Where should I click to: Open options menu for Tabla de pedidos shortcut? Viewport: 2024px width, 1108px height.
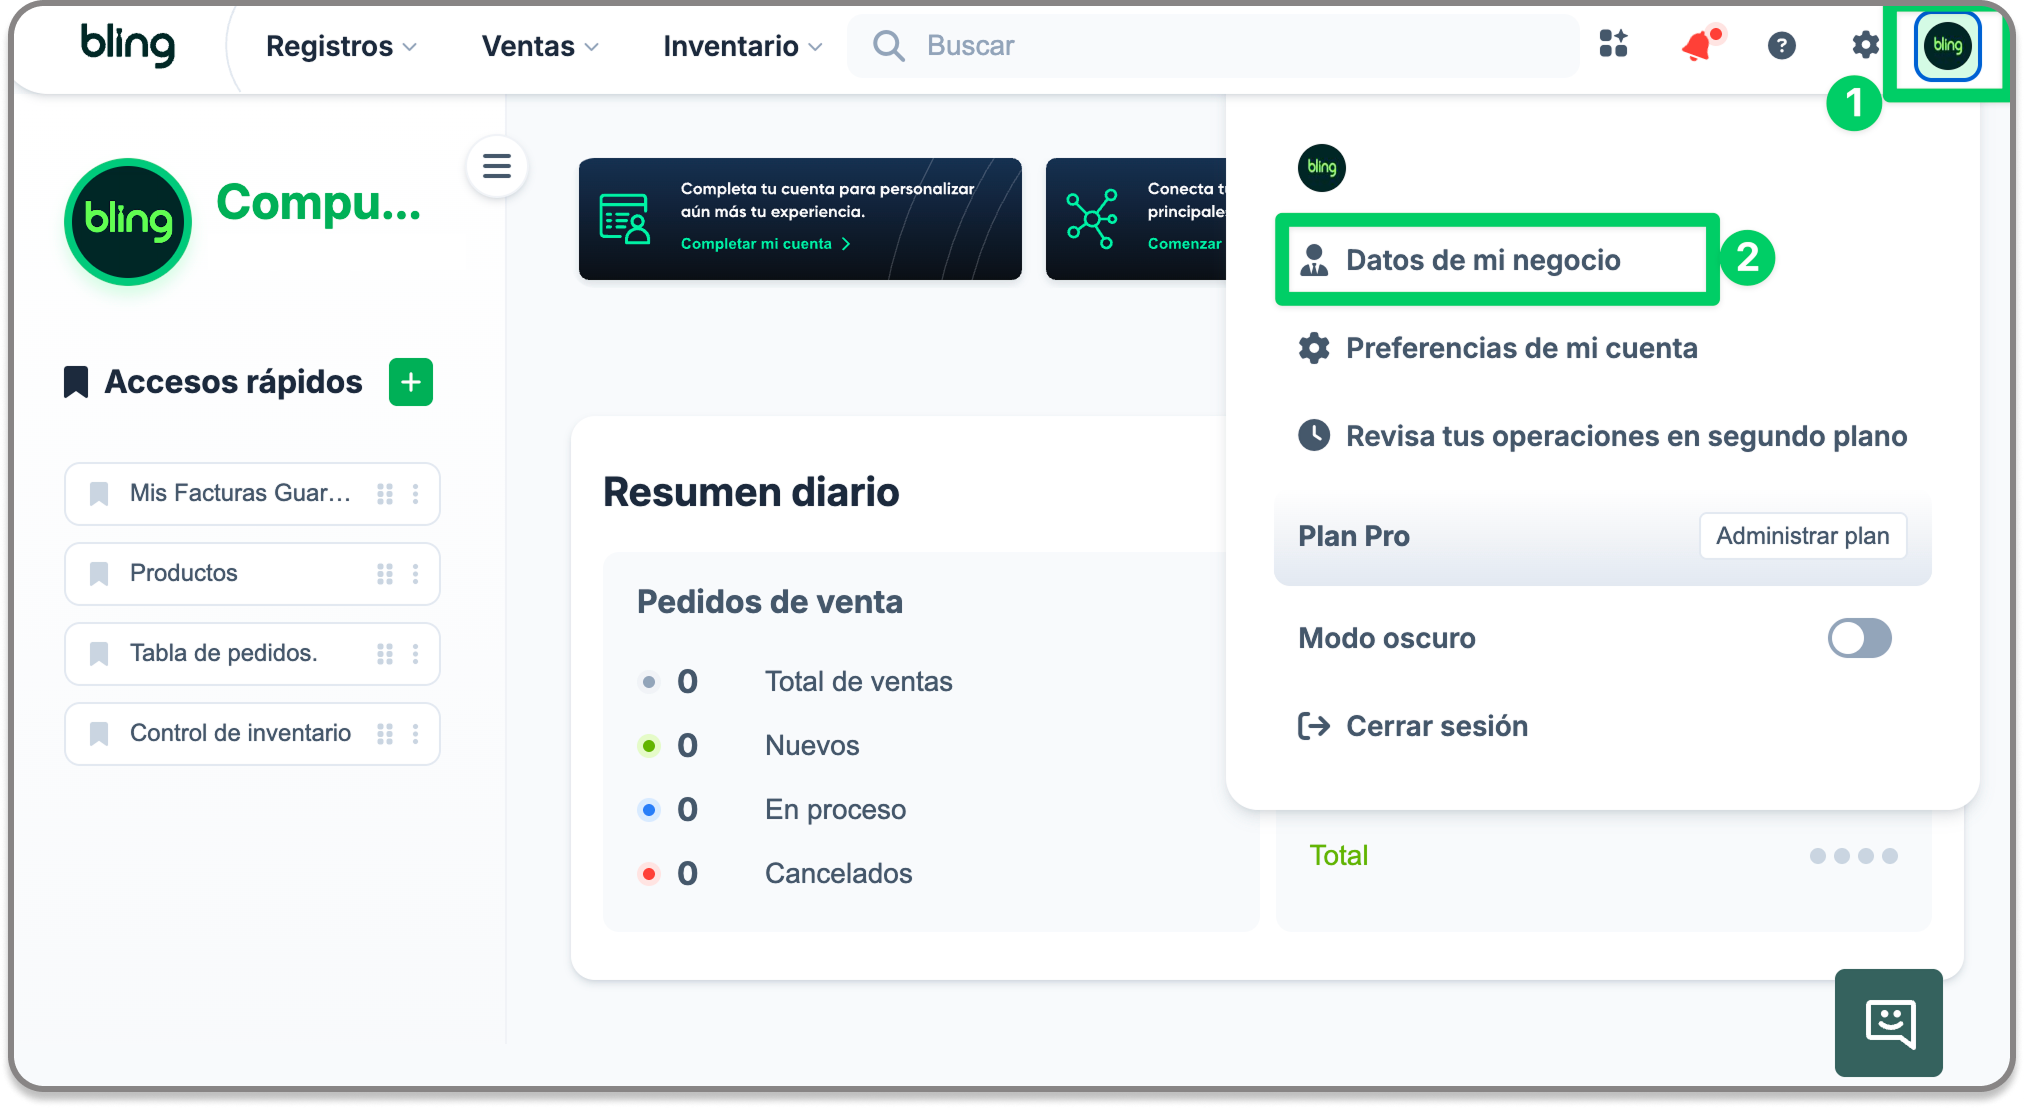415,653
